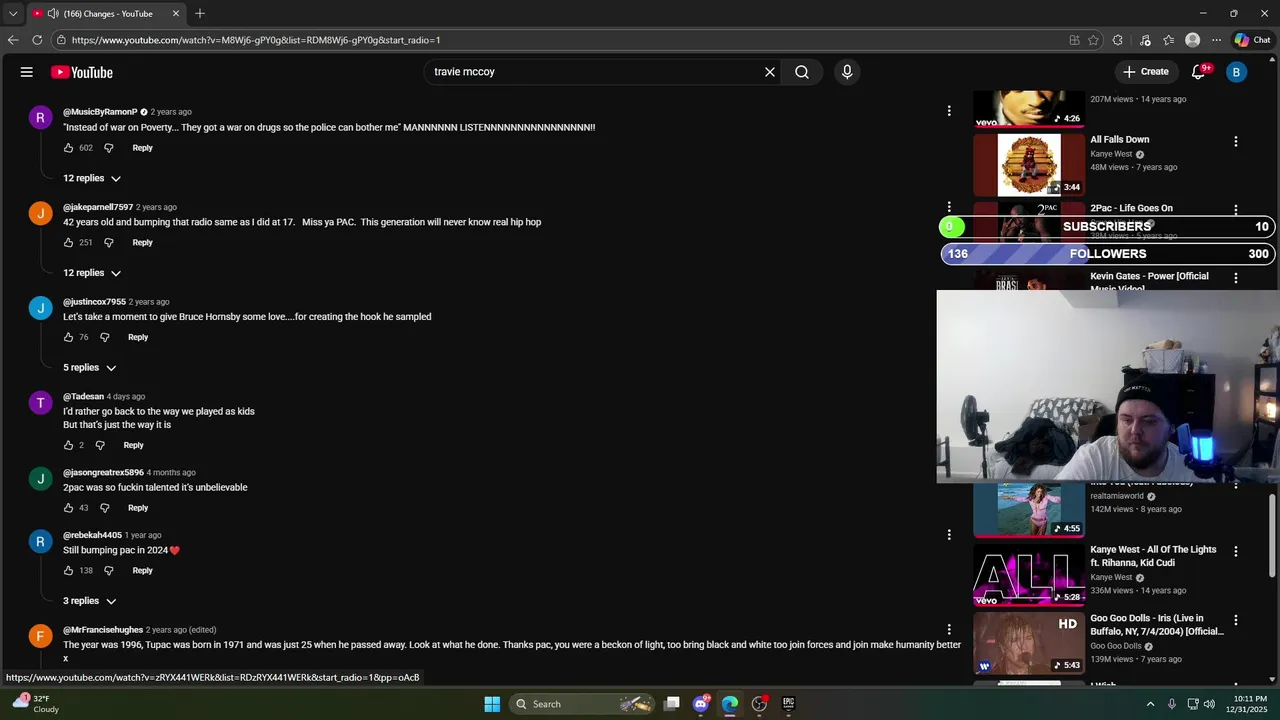Expand the 3 replies thread
The height and width of the screenshot is (720, 1280).
[x=90, y=601]
